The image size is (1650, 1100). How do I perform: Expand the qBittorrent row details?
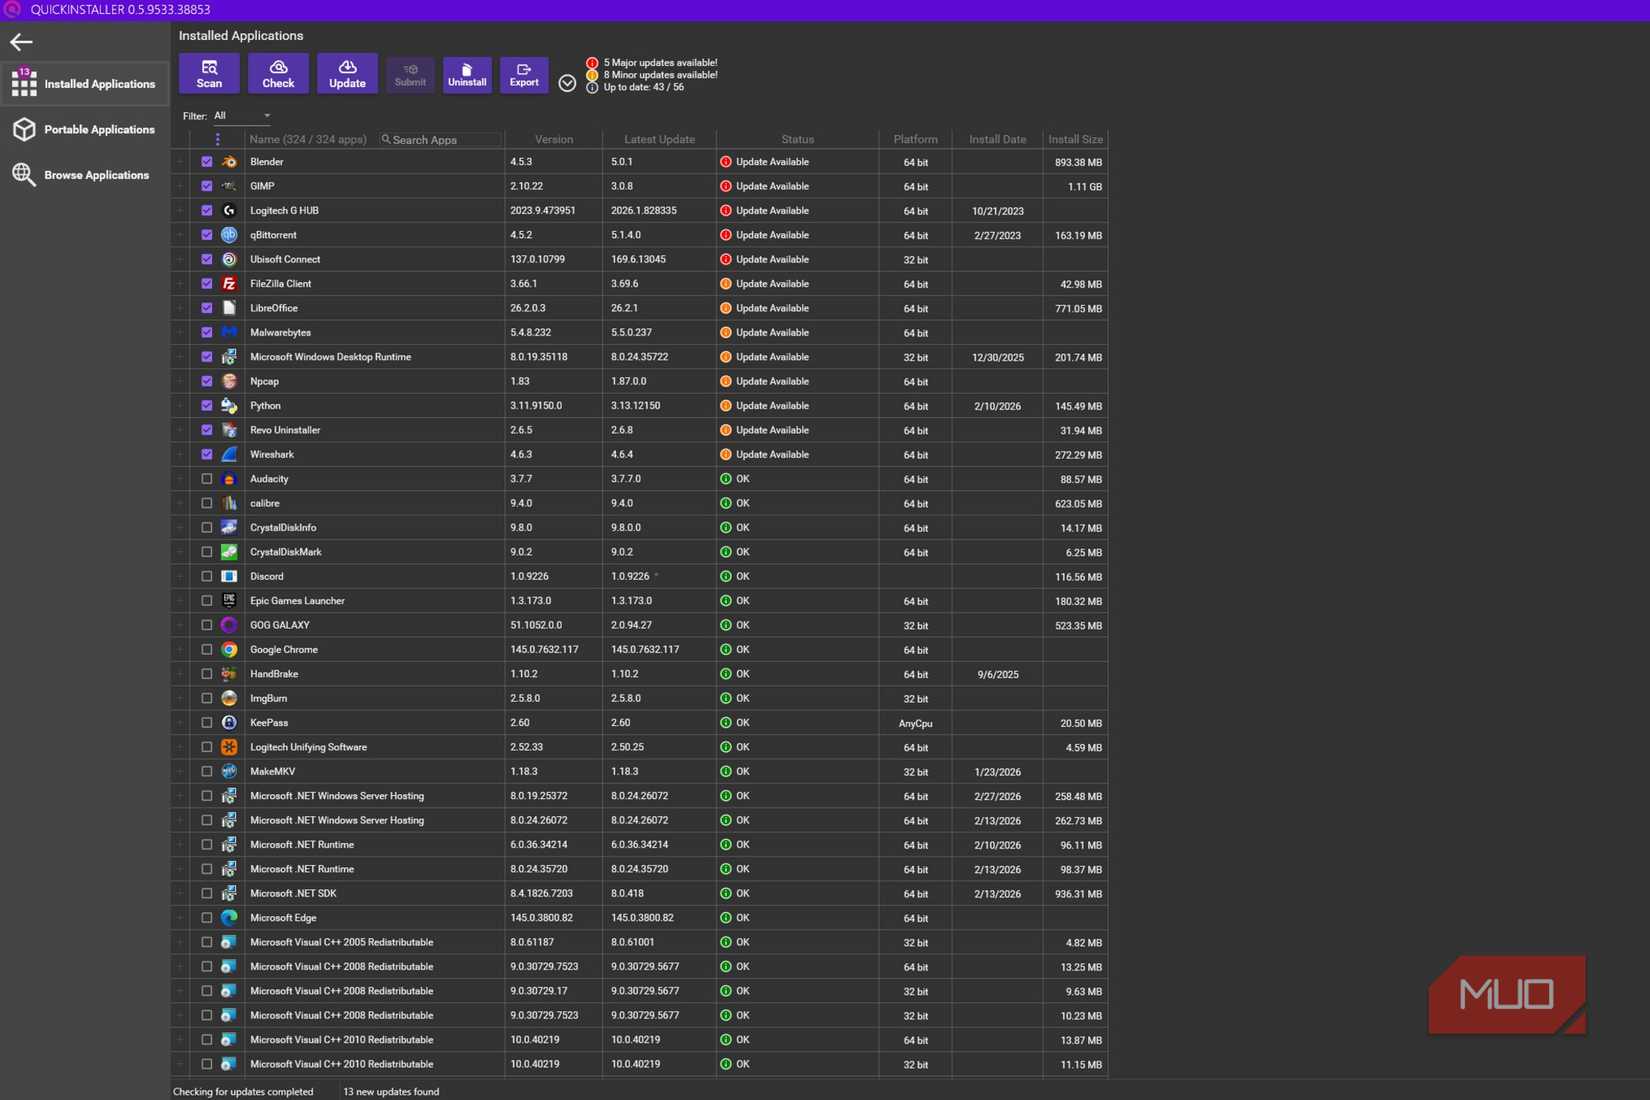181,235
